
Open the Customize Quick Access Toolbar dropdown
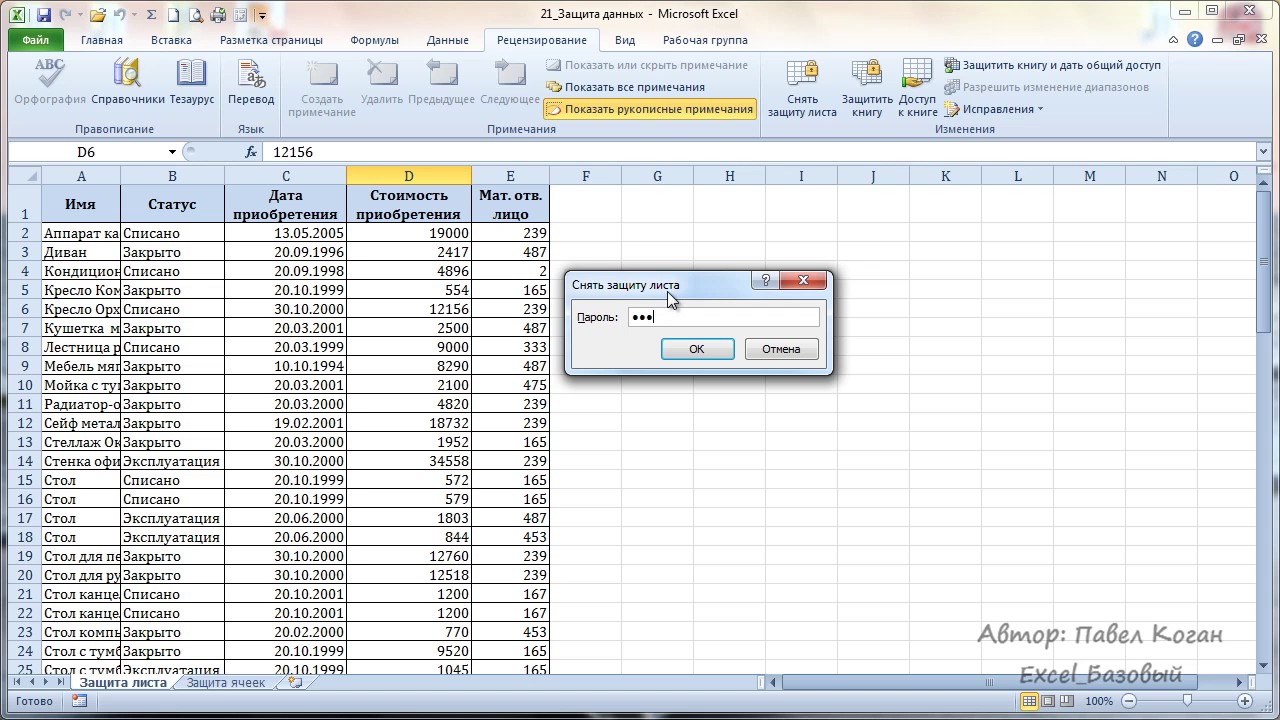(x=262, y=15)
